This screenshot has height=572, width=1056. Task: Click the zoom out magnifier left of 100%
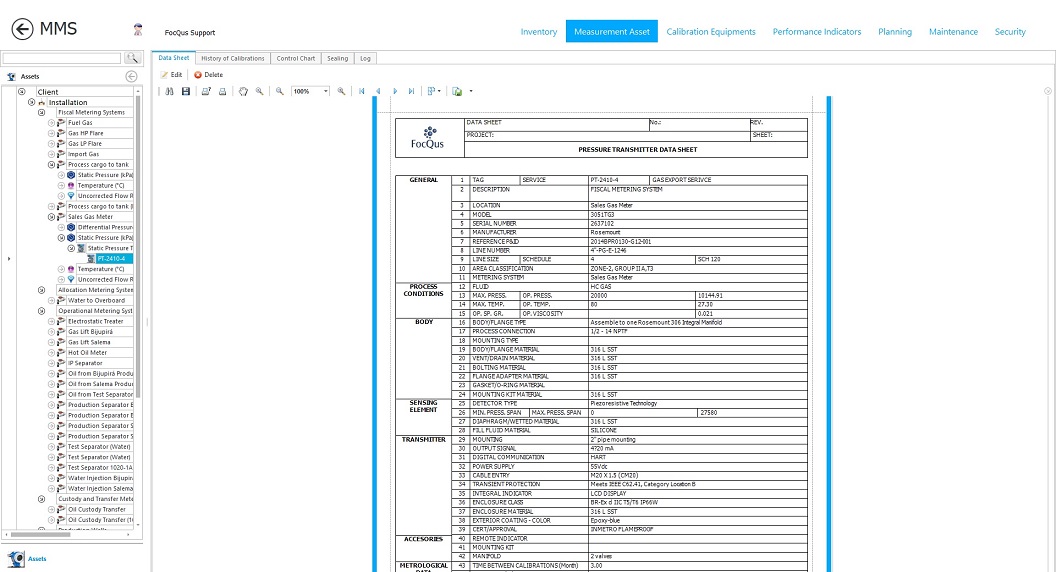tap(279, 91)
